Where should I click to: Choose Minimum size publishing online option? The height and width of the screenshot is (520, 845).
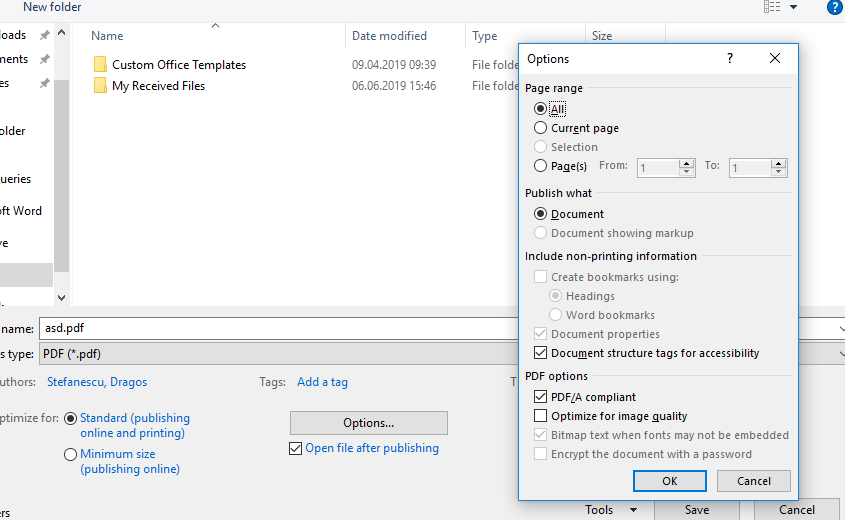pos(70,455)
